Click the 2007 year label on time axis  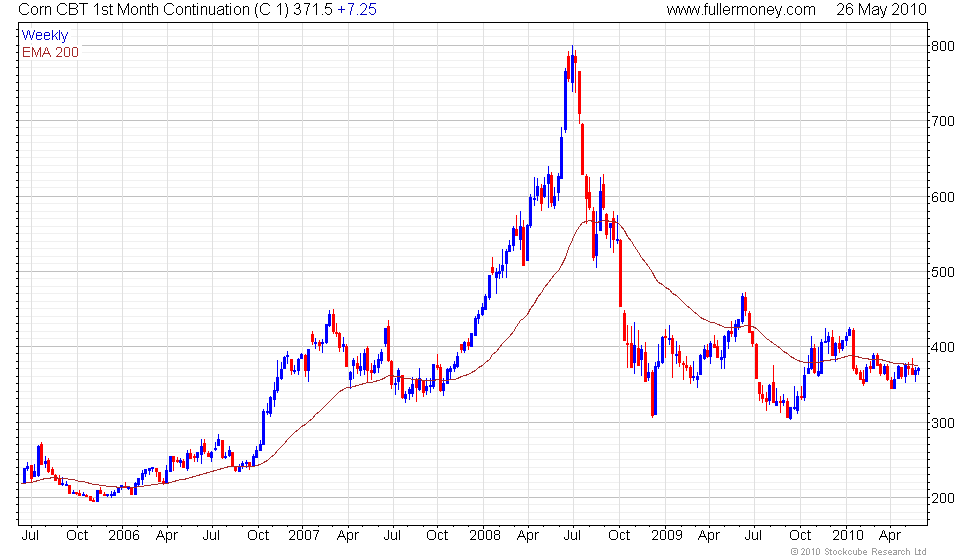click(x=304, y=536)
